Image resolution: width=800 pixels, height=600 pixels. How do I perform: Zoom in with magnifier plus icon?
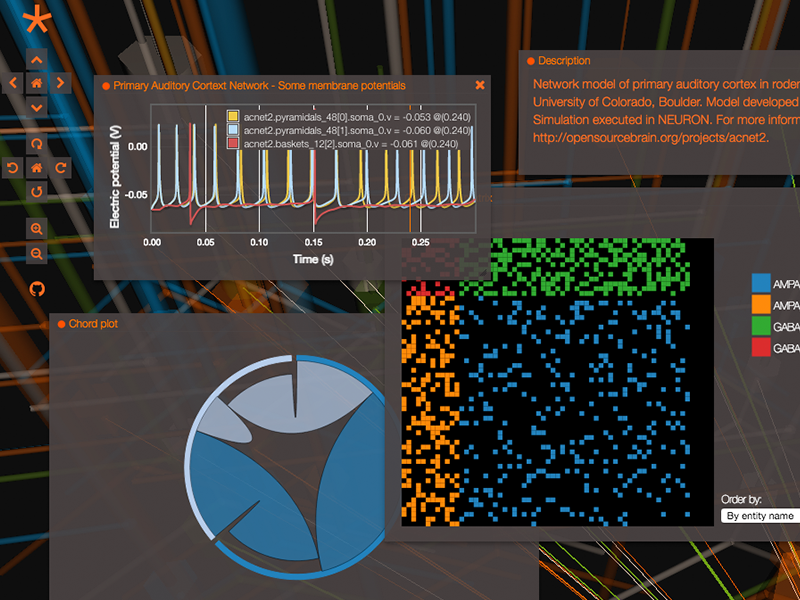37,229
